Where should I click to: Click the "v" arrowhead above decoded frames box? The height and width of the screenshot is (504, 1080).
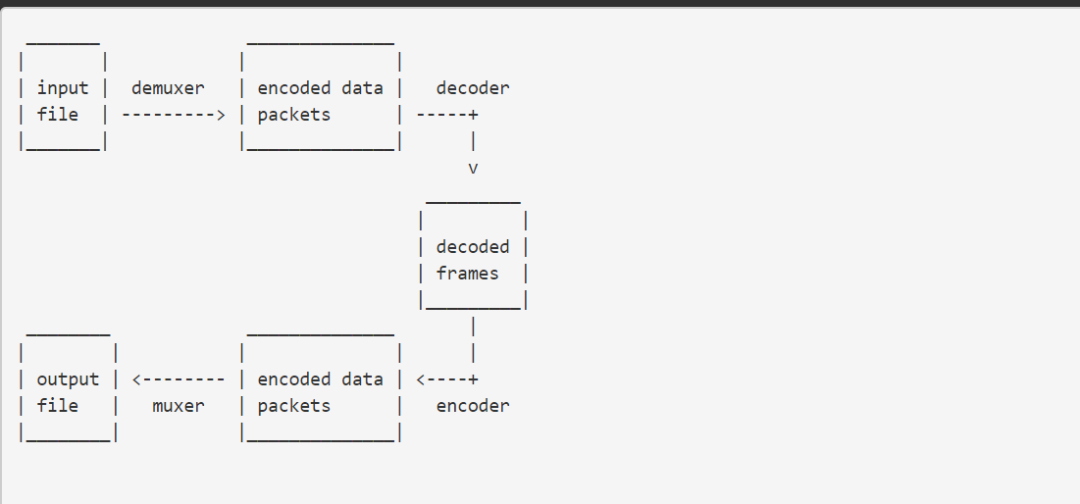coord(473,167)
